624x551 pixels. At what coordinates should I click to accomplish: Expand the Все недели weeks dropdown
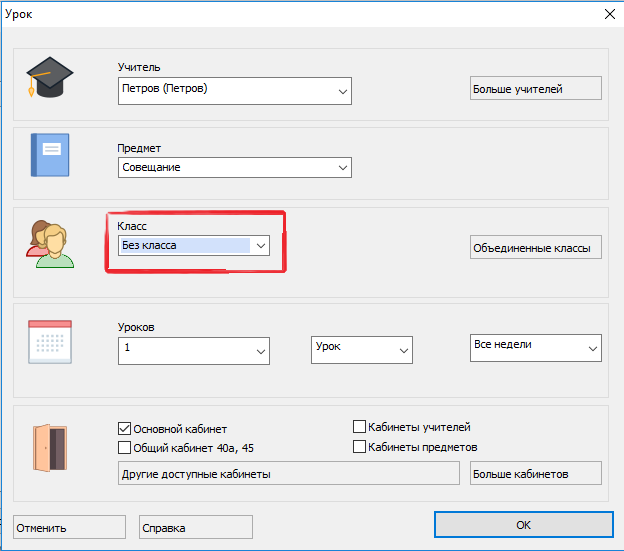click(535, 348)
